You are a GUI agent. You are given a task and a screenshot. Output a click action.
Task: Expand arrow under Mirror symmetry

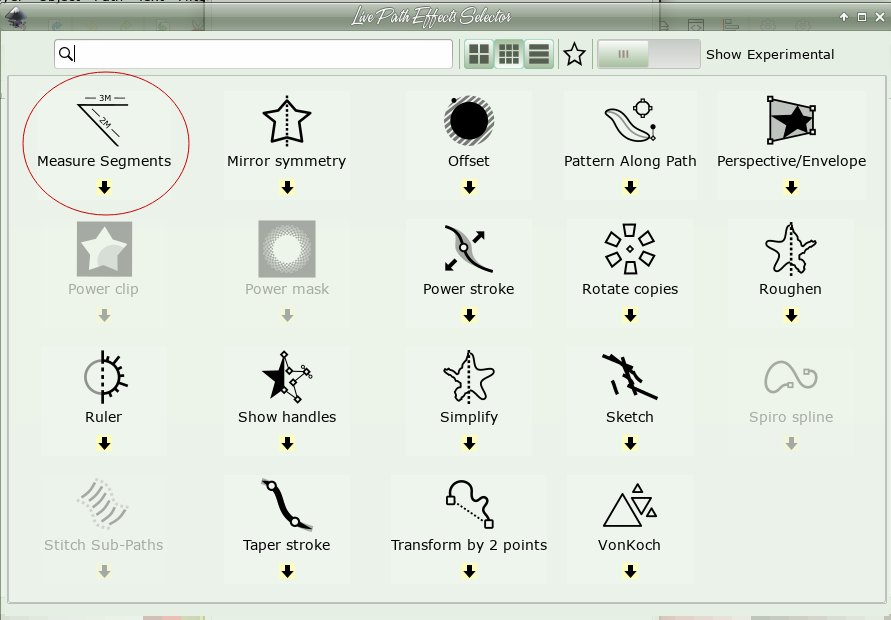point(287,187)
